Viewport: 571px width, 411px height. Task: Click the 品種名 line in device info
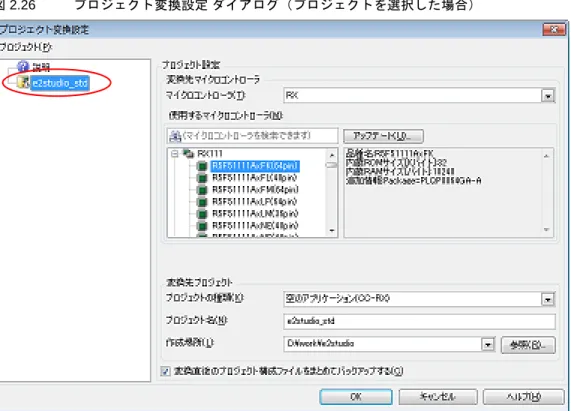pos(390,153)
